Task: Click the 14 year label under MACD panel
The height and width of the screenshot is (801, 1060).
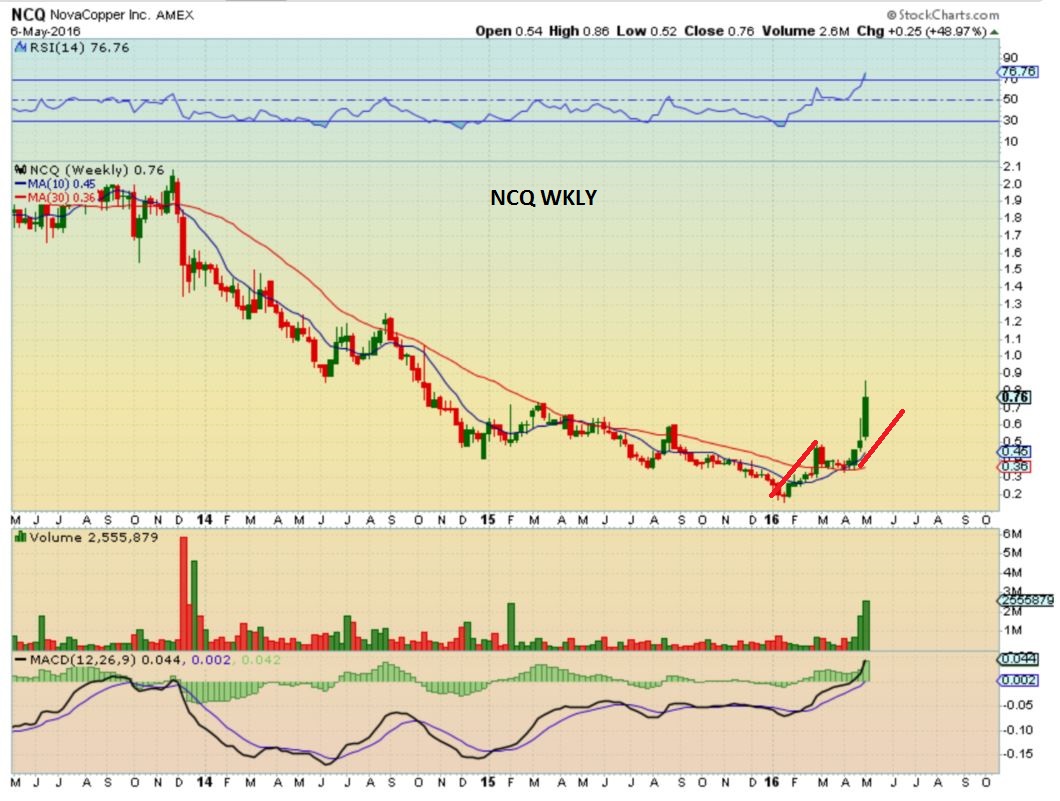Action: (x=204, y=782)
